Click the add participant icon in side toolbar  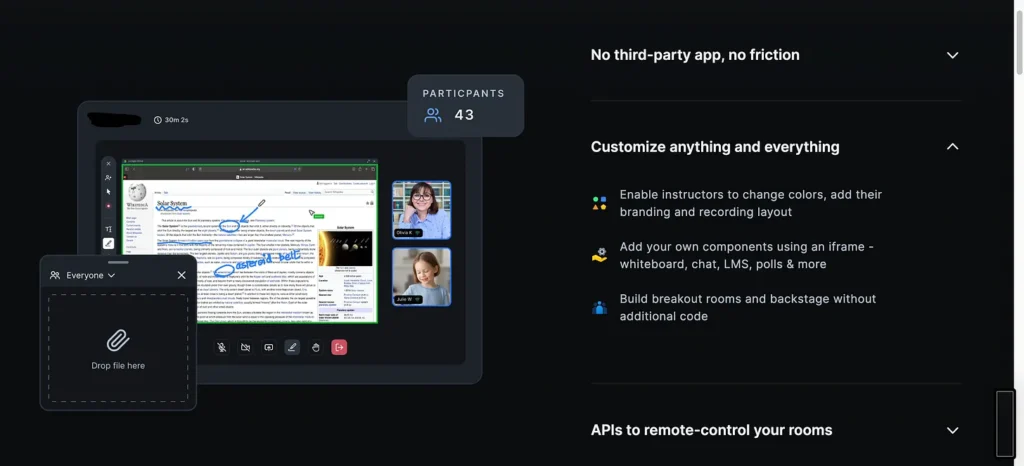[109, 177]
